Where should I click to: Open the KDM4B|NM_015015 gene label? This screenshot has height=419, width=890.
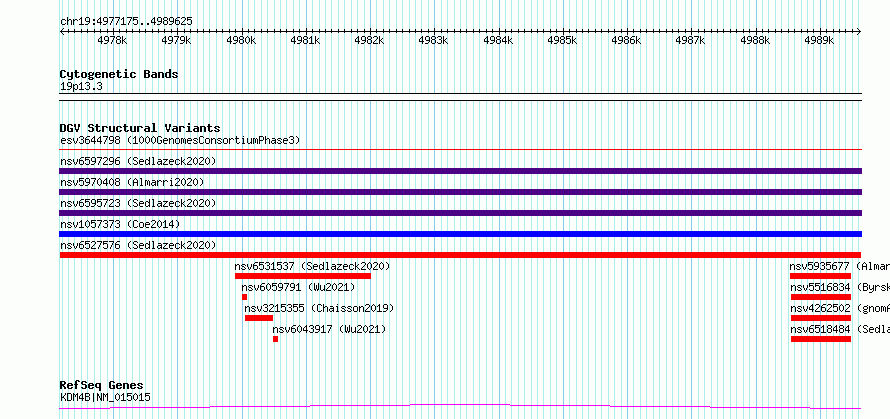(105, 397)
